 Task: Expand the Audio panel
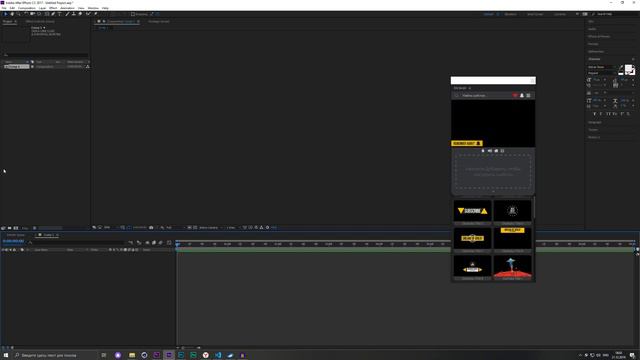click(x=592, y=29)
